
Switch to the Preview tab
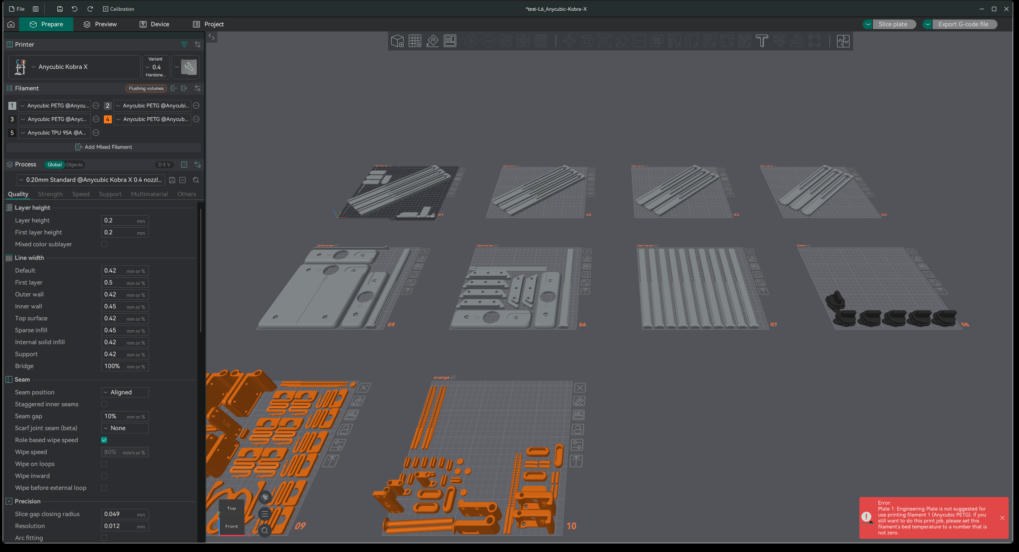pos(100,24)
